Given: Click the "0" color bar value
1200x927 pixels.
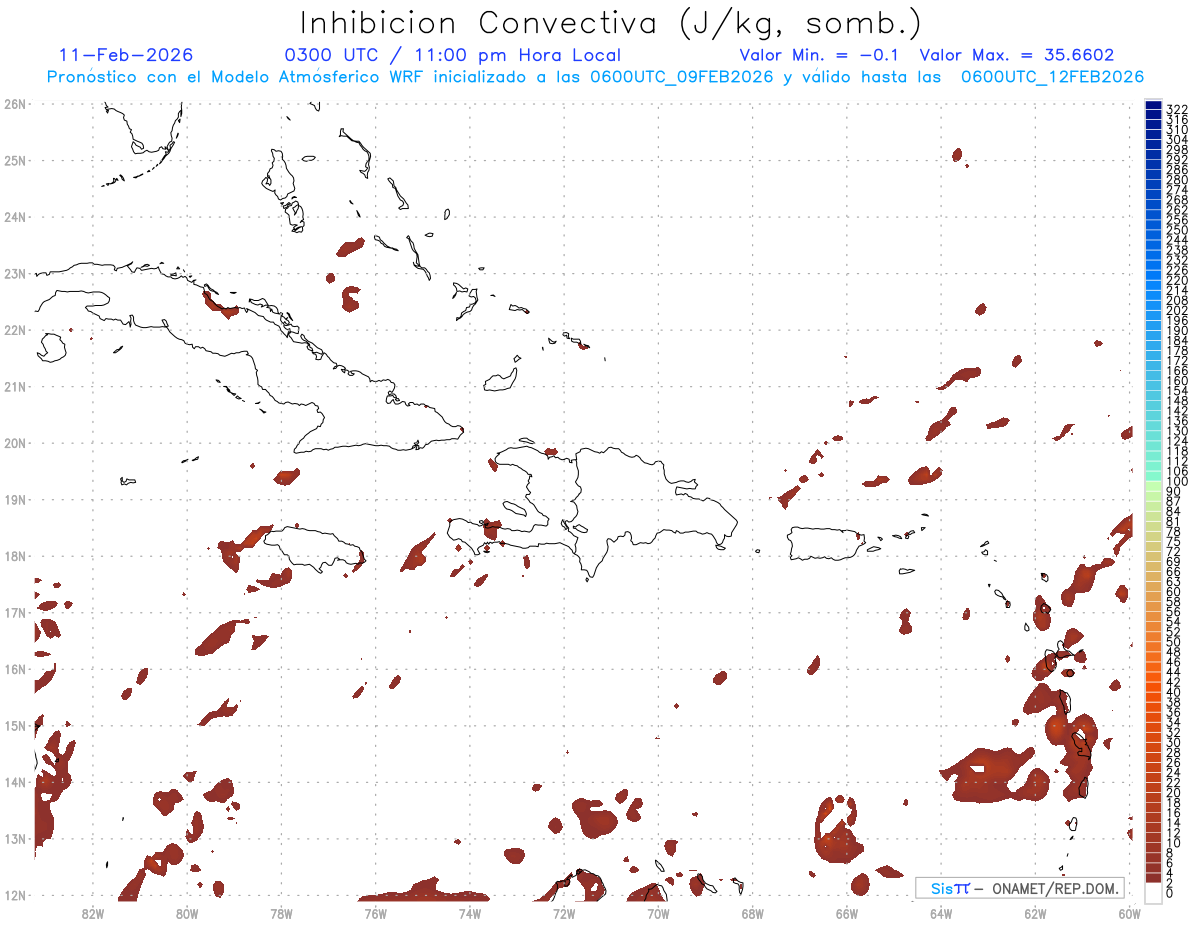Looking at the screenshot, I should 1169,893.
